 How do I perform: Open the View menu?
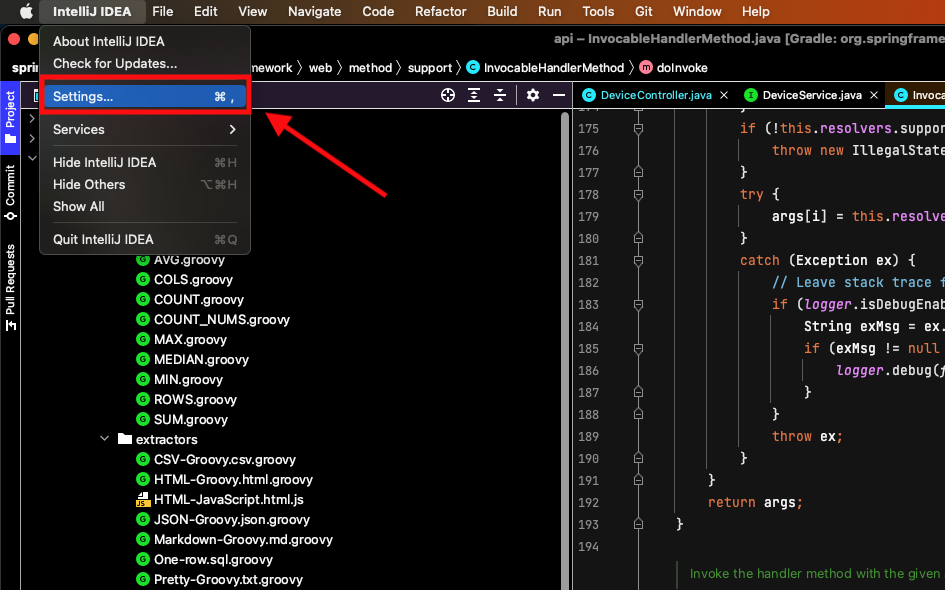click(253, 11)
